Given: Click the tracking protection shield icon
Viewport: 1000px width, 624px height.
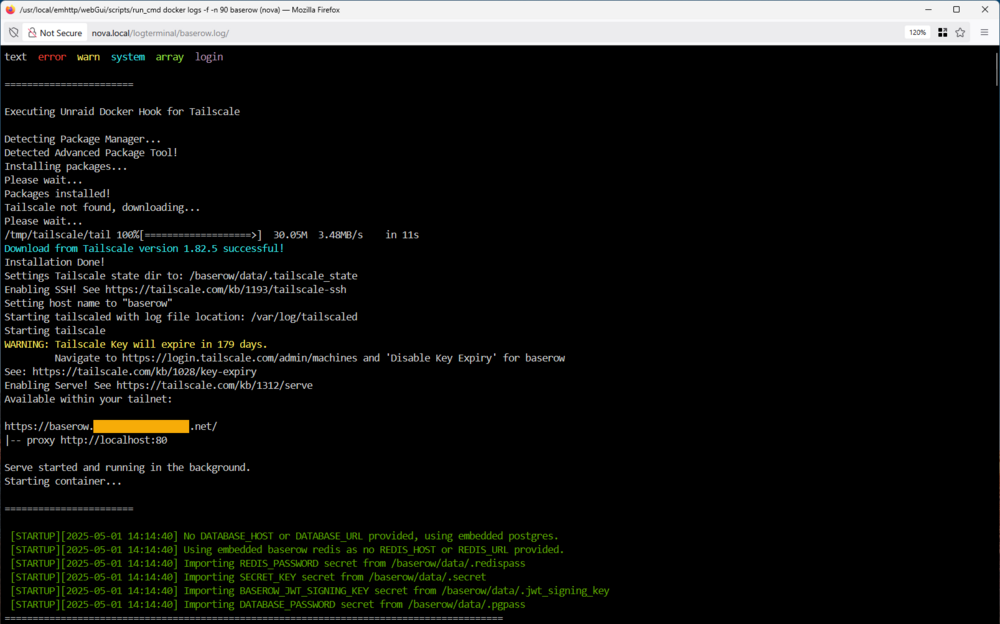Looking at the screenshot, I should (13, 33).
